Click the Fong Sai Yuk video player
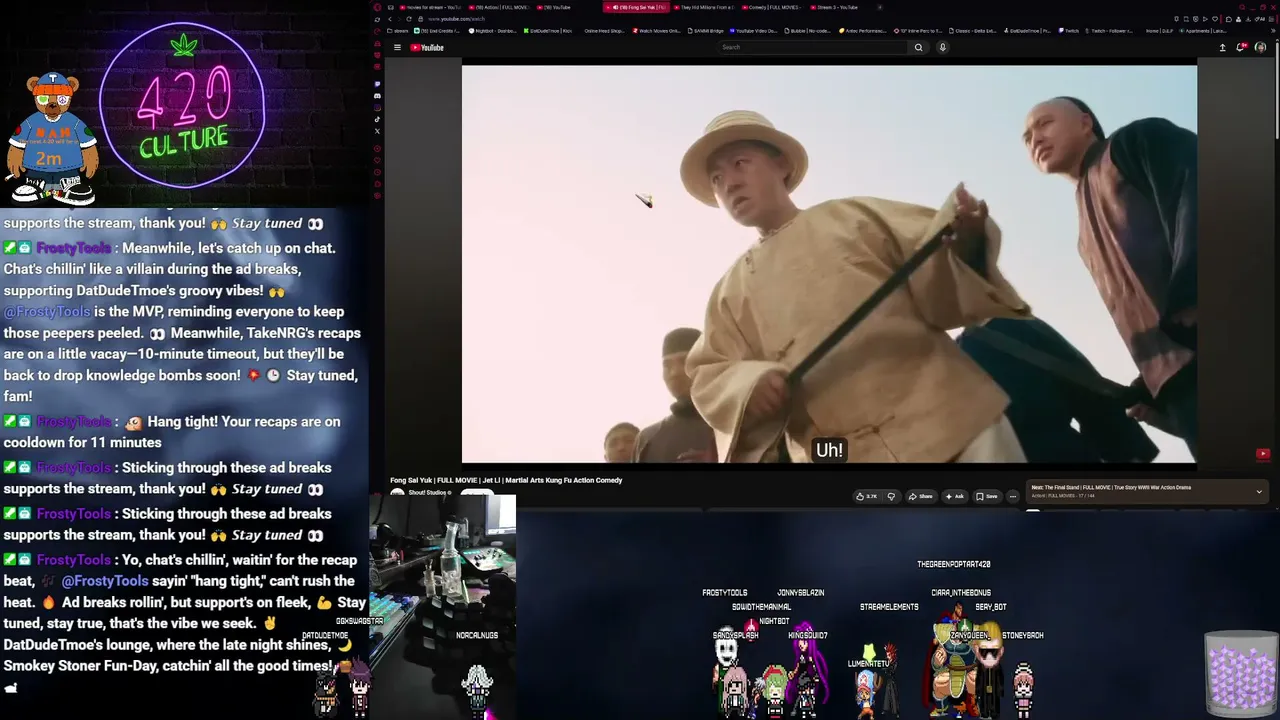The height and width of the screenshot is (720, 1280). click(x=829, y=264)
